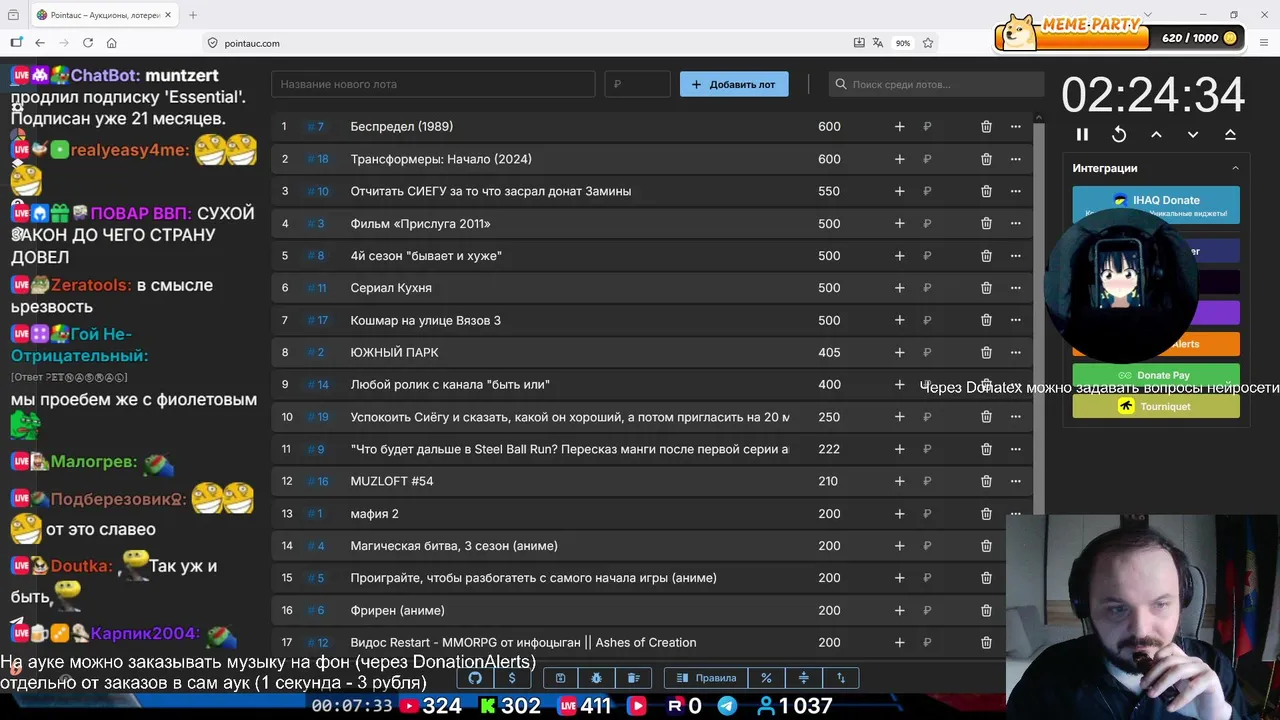Image resolution: width=1280 pixels, height=720 pixels.
Task: Select lot name Видос Restart - MMORPG
Action: click(x=523, y=643)
